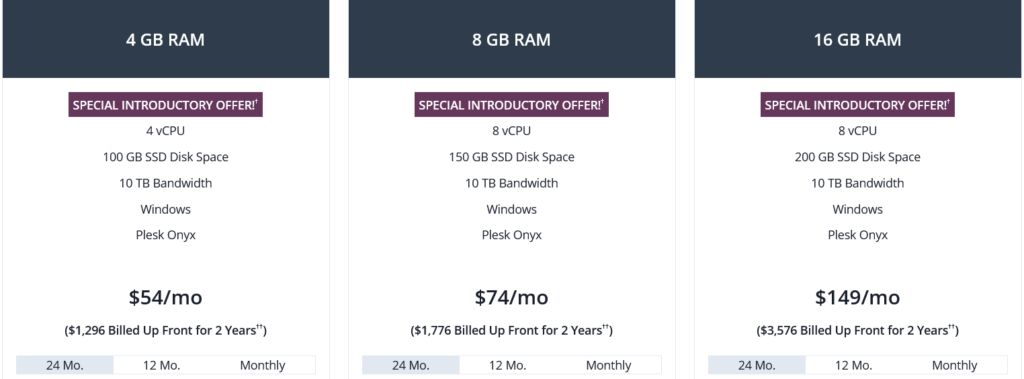
Task: Choose Monthly billing for 8 GB RAM plan
Action: click(609, 365)
